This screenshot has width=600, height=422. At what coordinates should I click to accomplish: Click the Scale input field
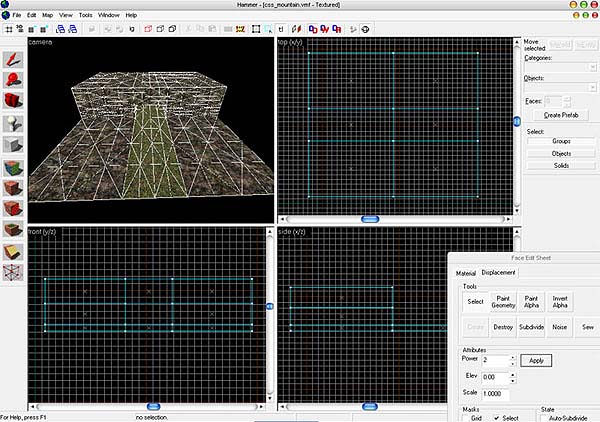pos(496,394)
